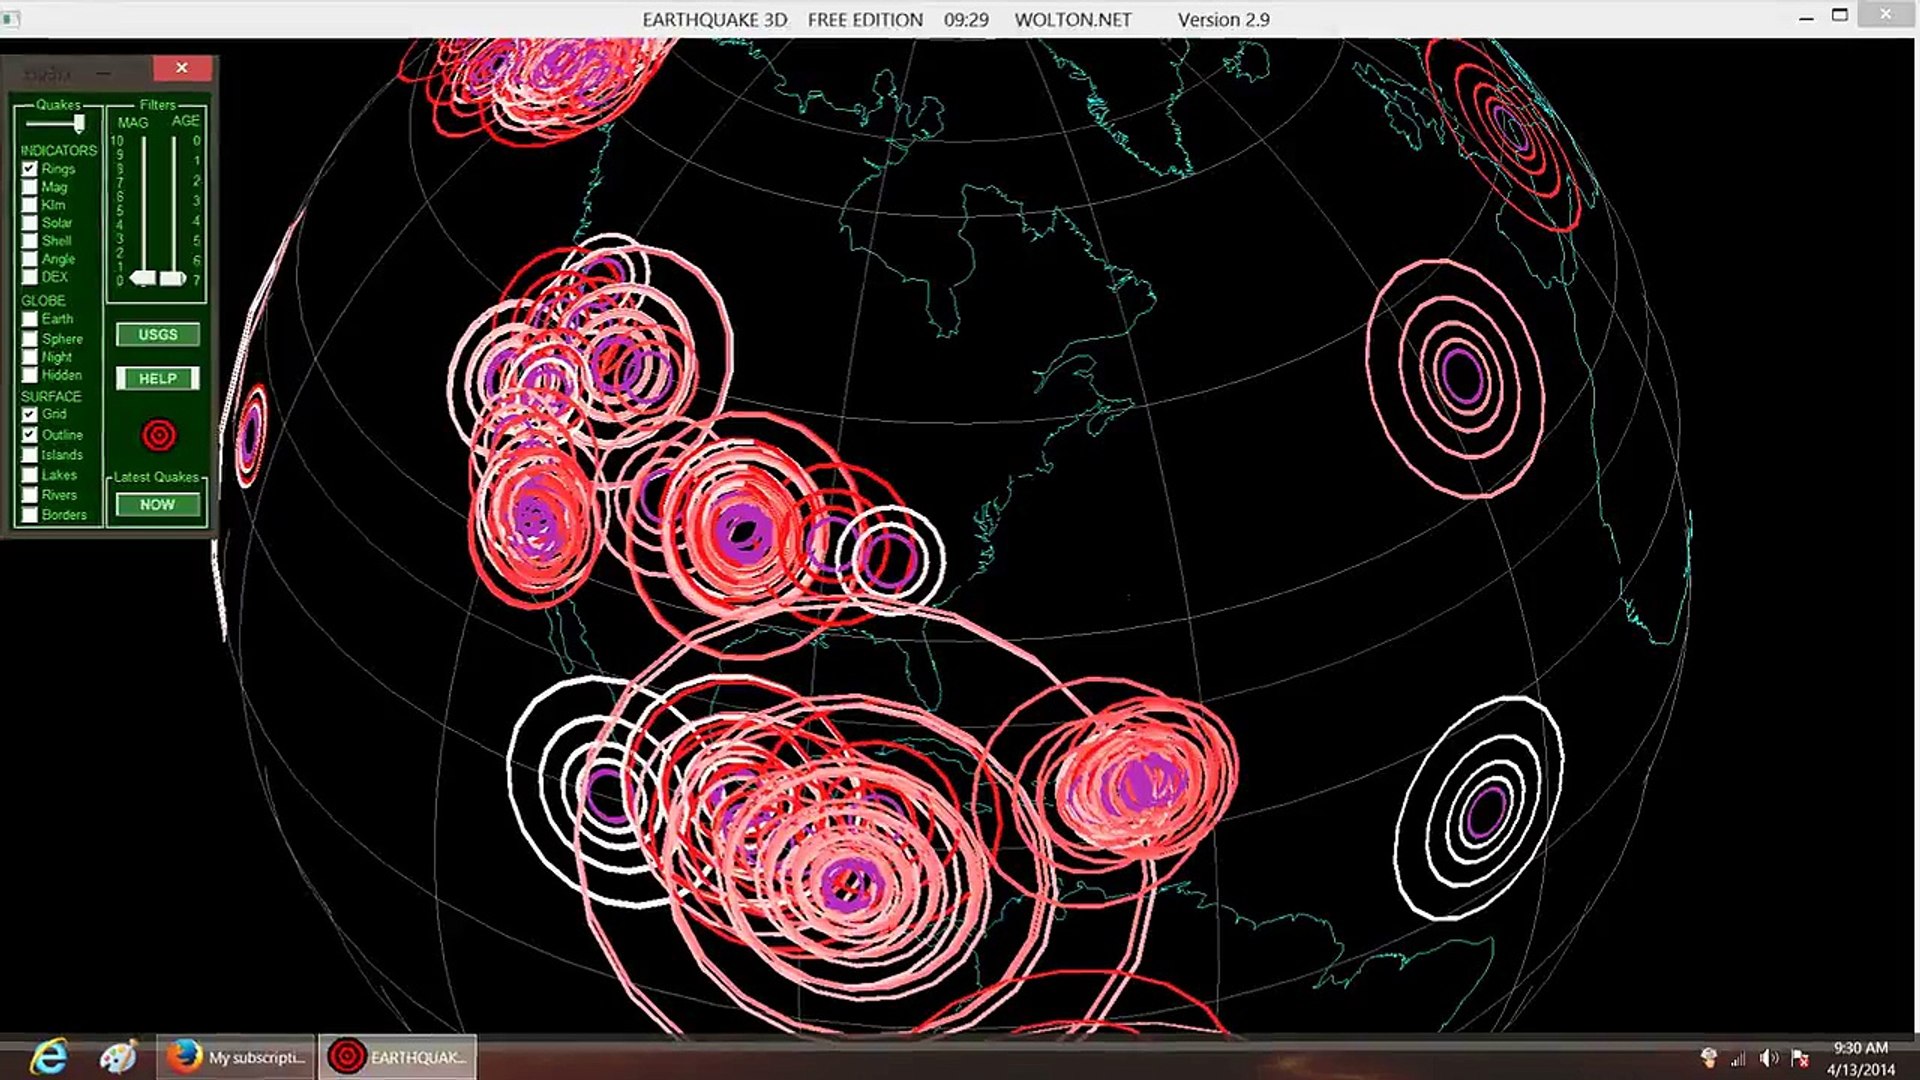
Task: Maximize the Earthquake 3D main window
Action: click(1840, 15)
